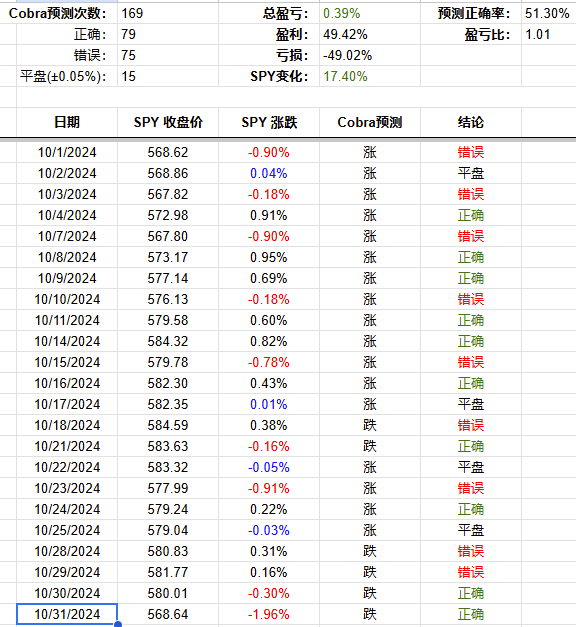Click the -1.96% change cell
This screenshot has width=576, height=627.
[269, 614]
